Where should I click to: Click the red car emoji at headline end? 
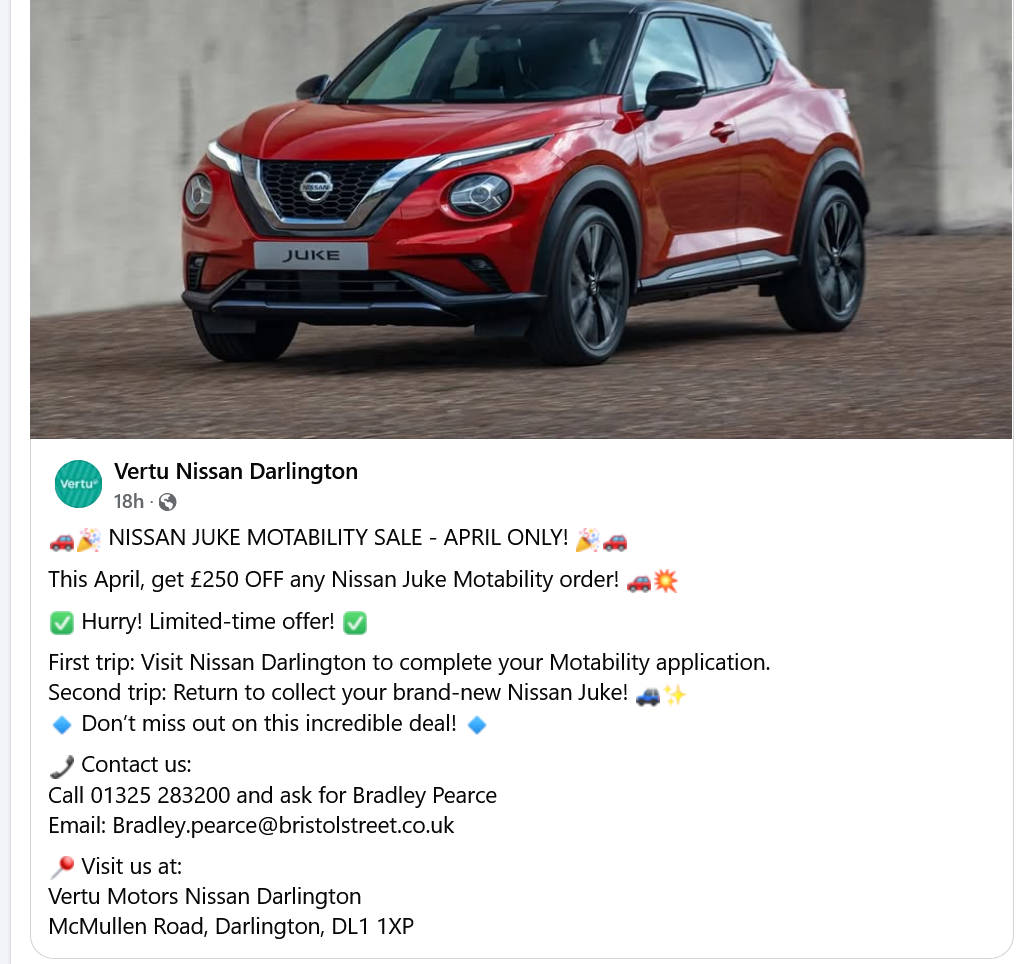coord(615,541)
